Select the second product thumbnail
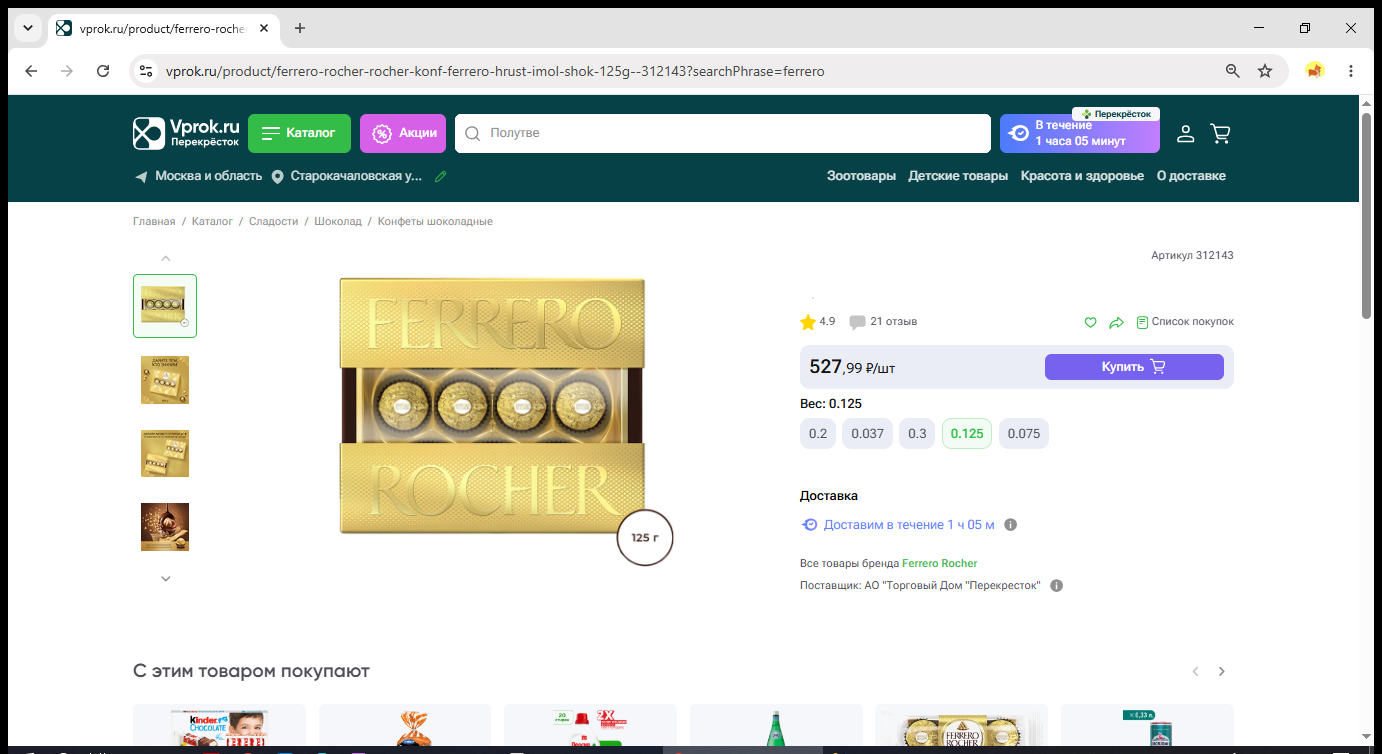The image size is (1382, 754). pos(165,380)
